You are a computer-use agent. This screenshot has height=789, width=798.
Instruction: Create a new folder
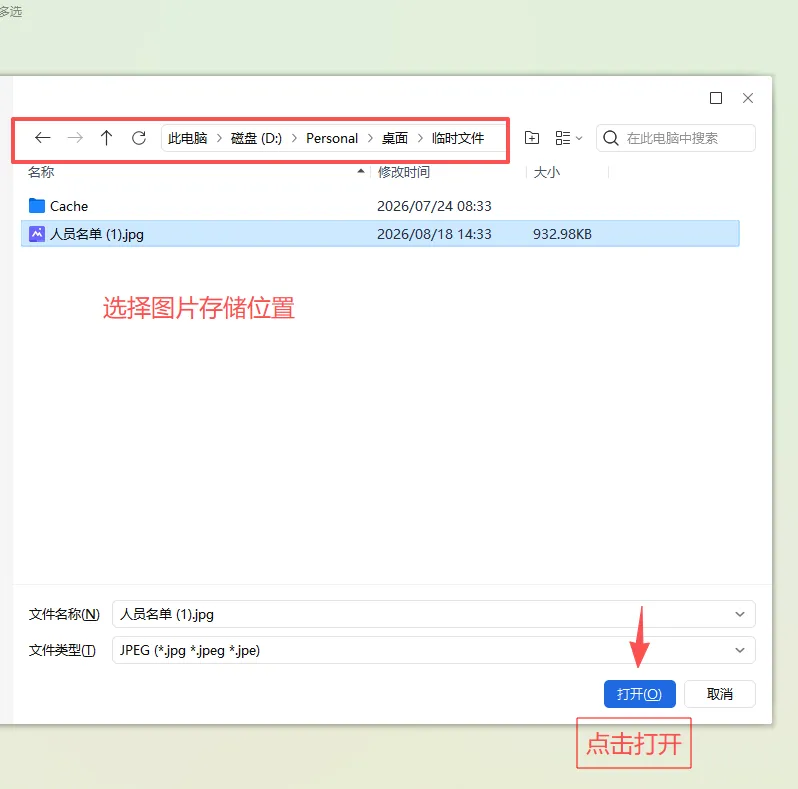[532, 138]
